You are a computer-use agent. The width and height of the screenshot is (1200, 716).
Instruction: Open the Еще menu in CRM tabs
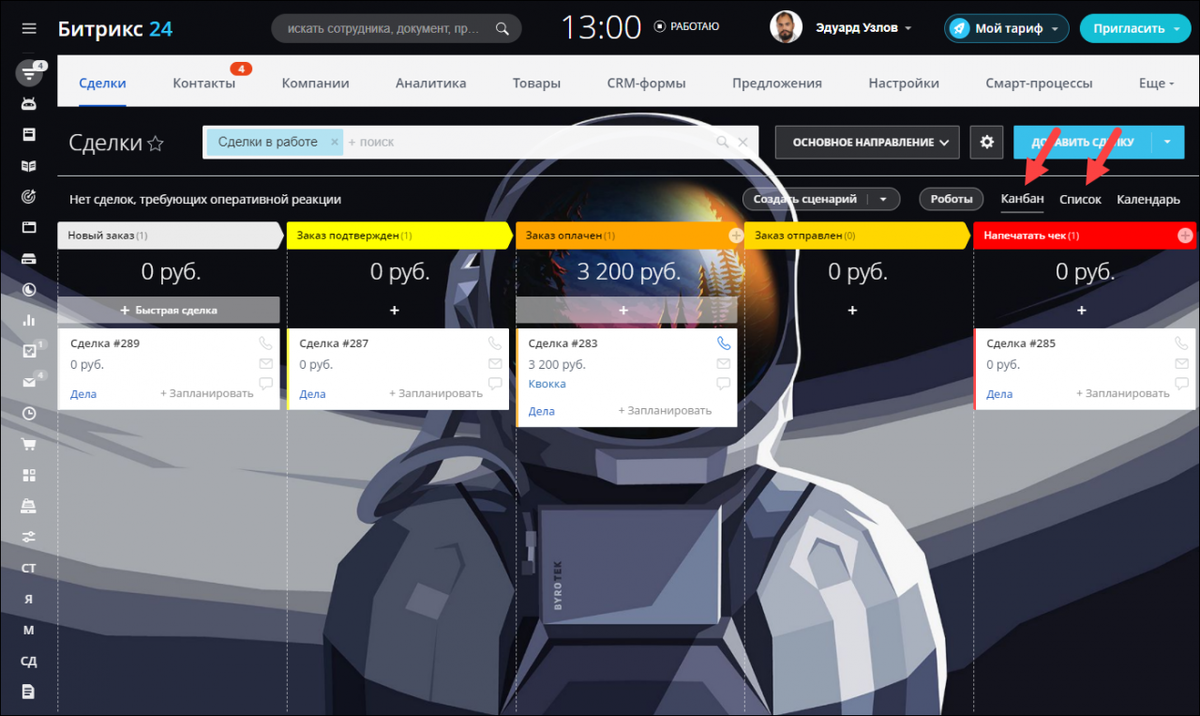click(1157, 84)
